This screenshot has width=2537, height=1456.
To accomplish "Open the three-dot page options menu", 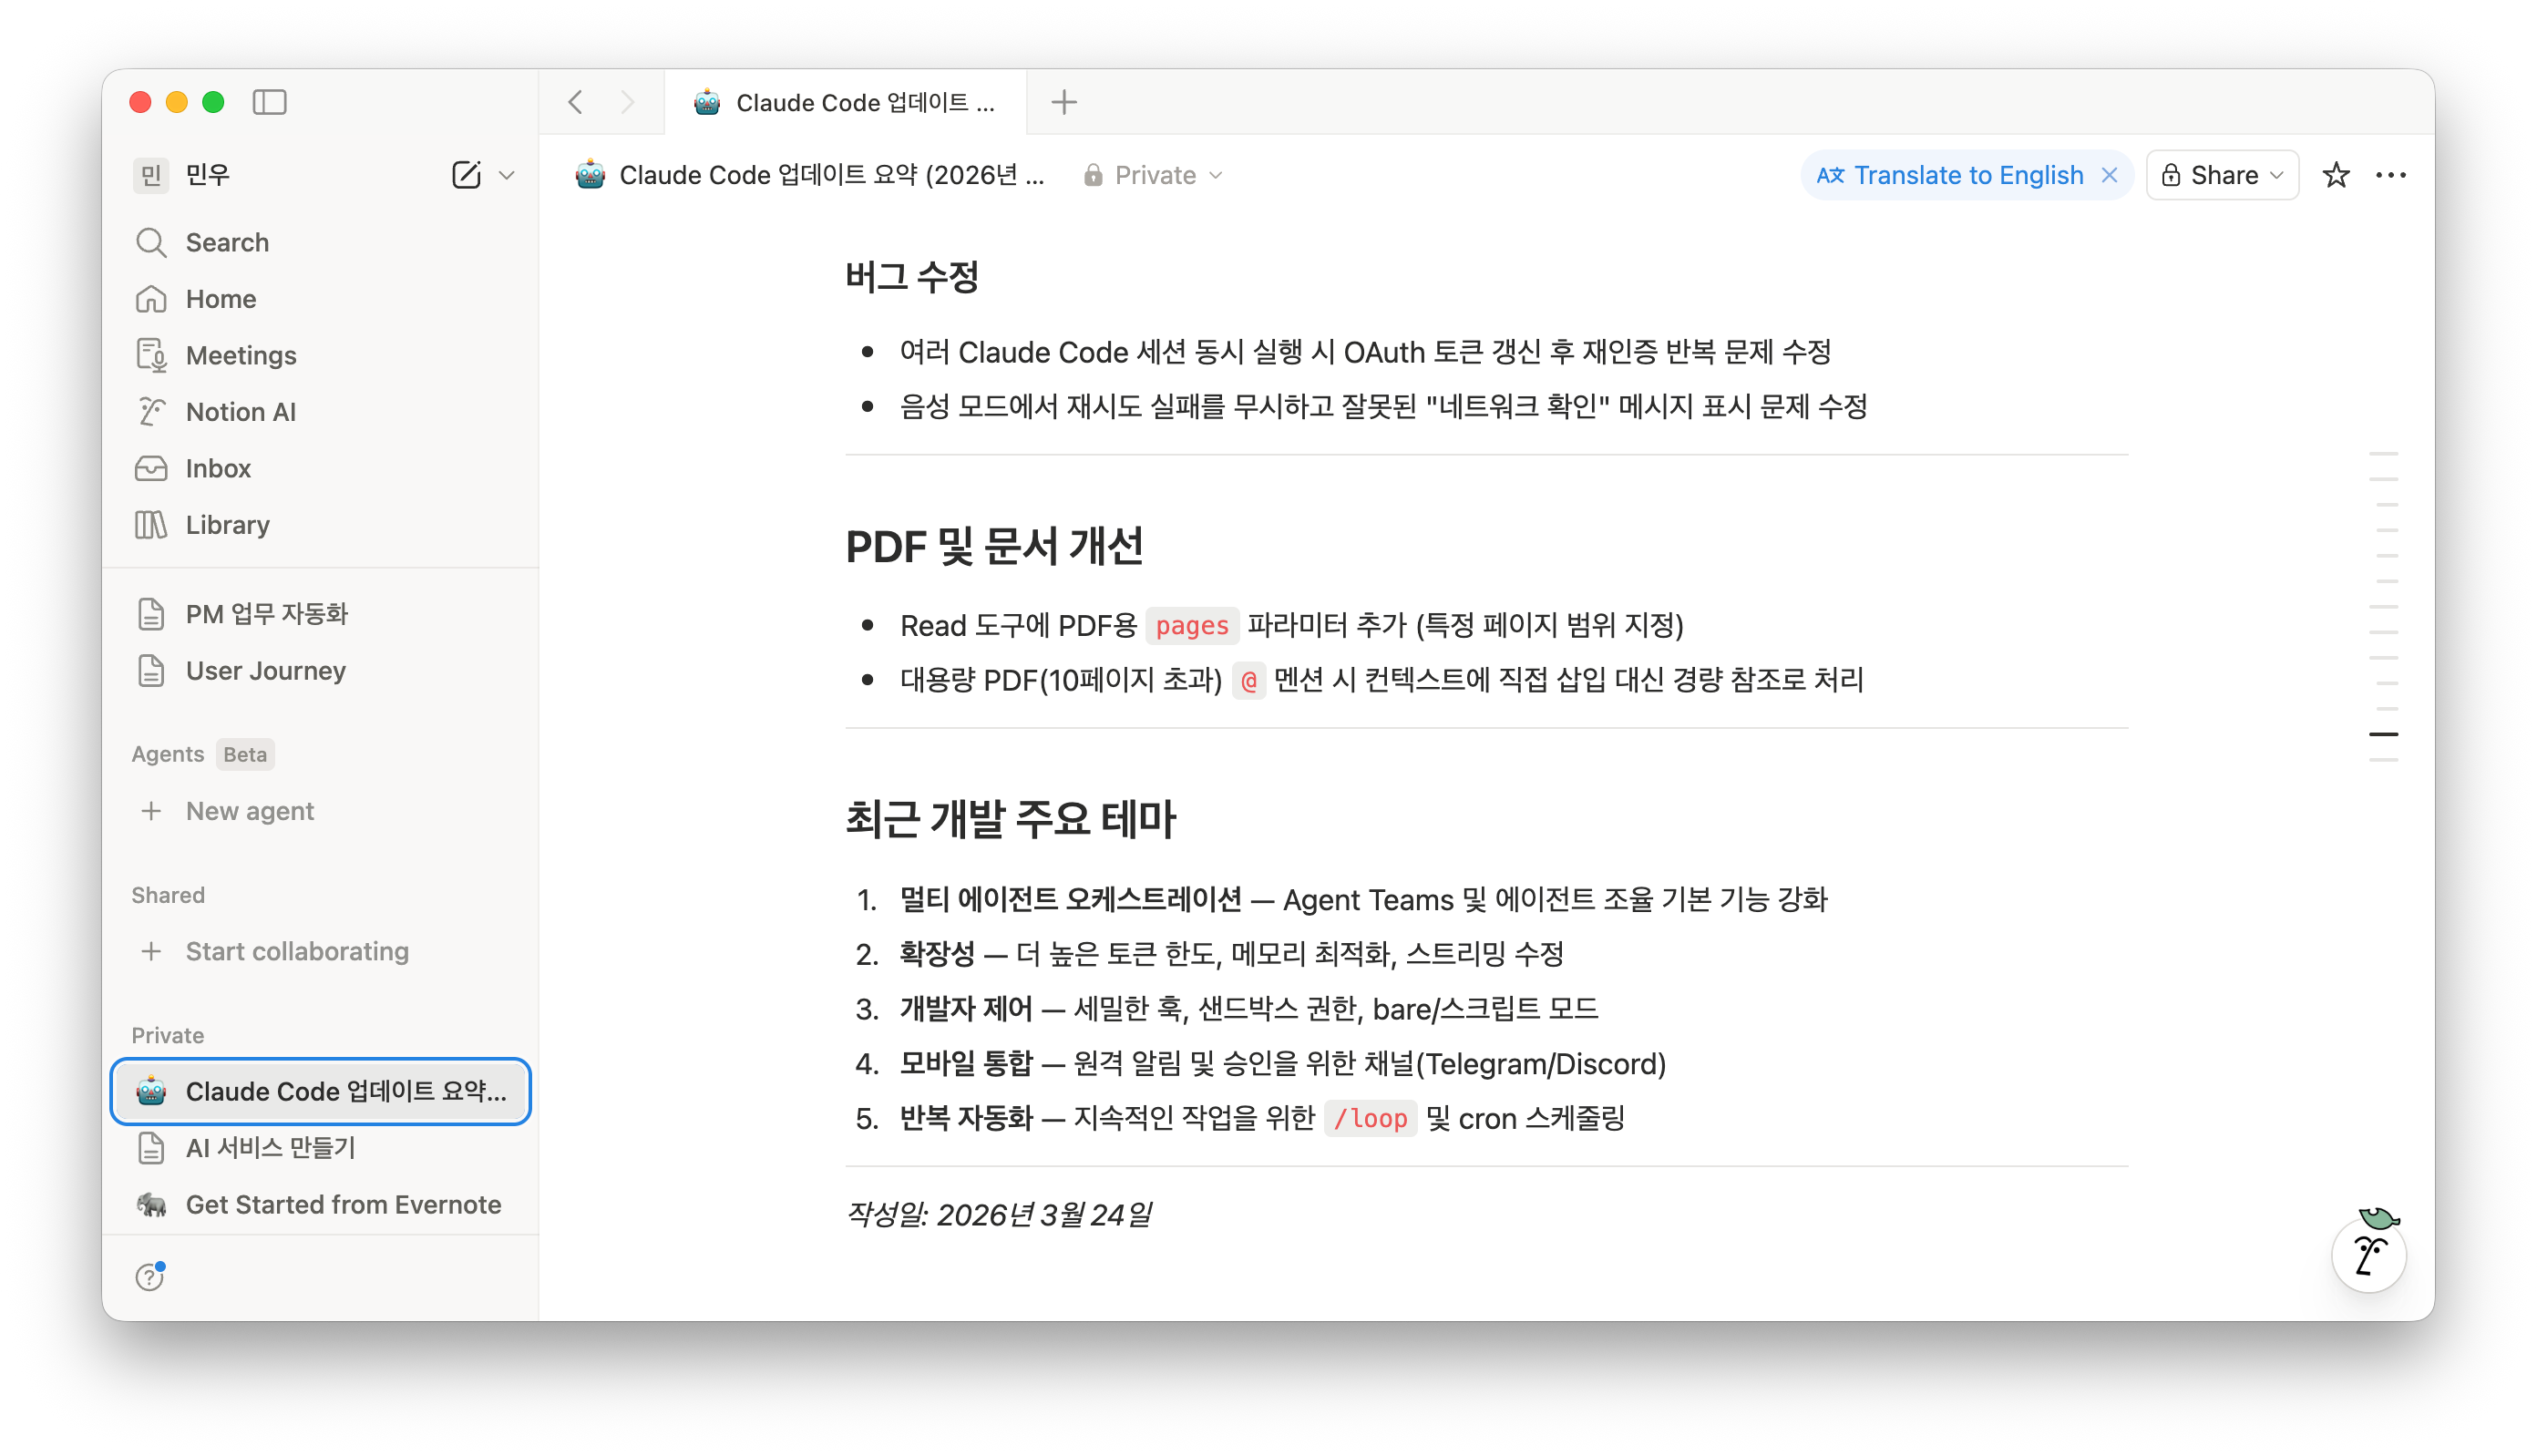I will [2391, 175].
